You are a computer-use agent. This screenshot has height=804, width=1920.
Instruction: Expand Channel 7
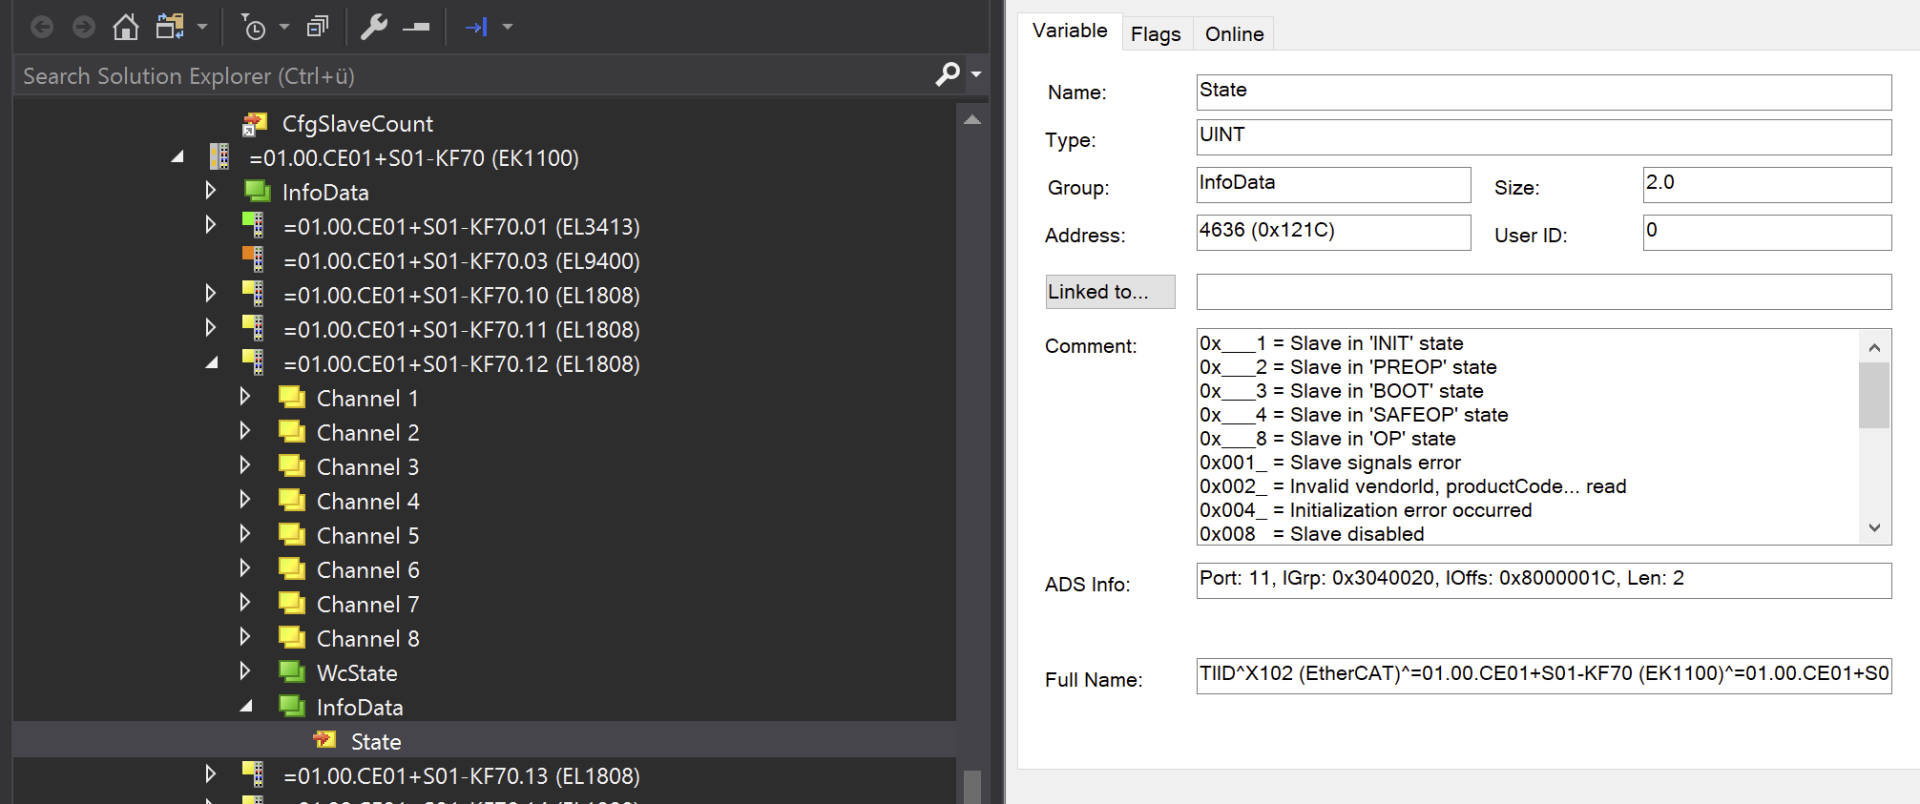click(x=245, y=602)
